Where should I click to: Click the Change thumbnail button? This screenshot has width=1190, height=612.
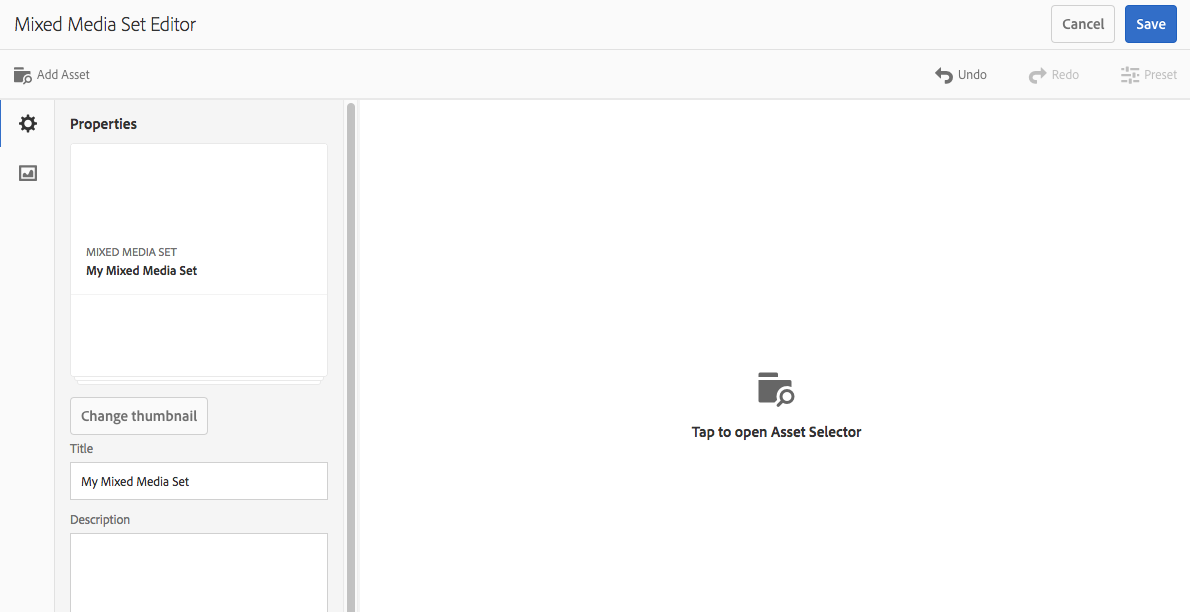pyautogui.click(x=139, y=416)
